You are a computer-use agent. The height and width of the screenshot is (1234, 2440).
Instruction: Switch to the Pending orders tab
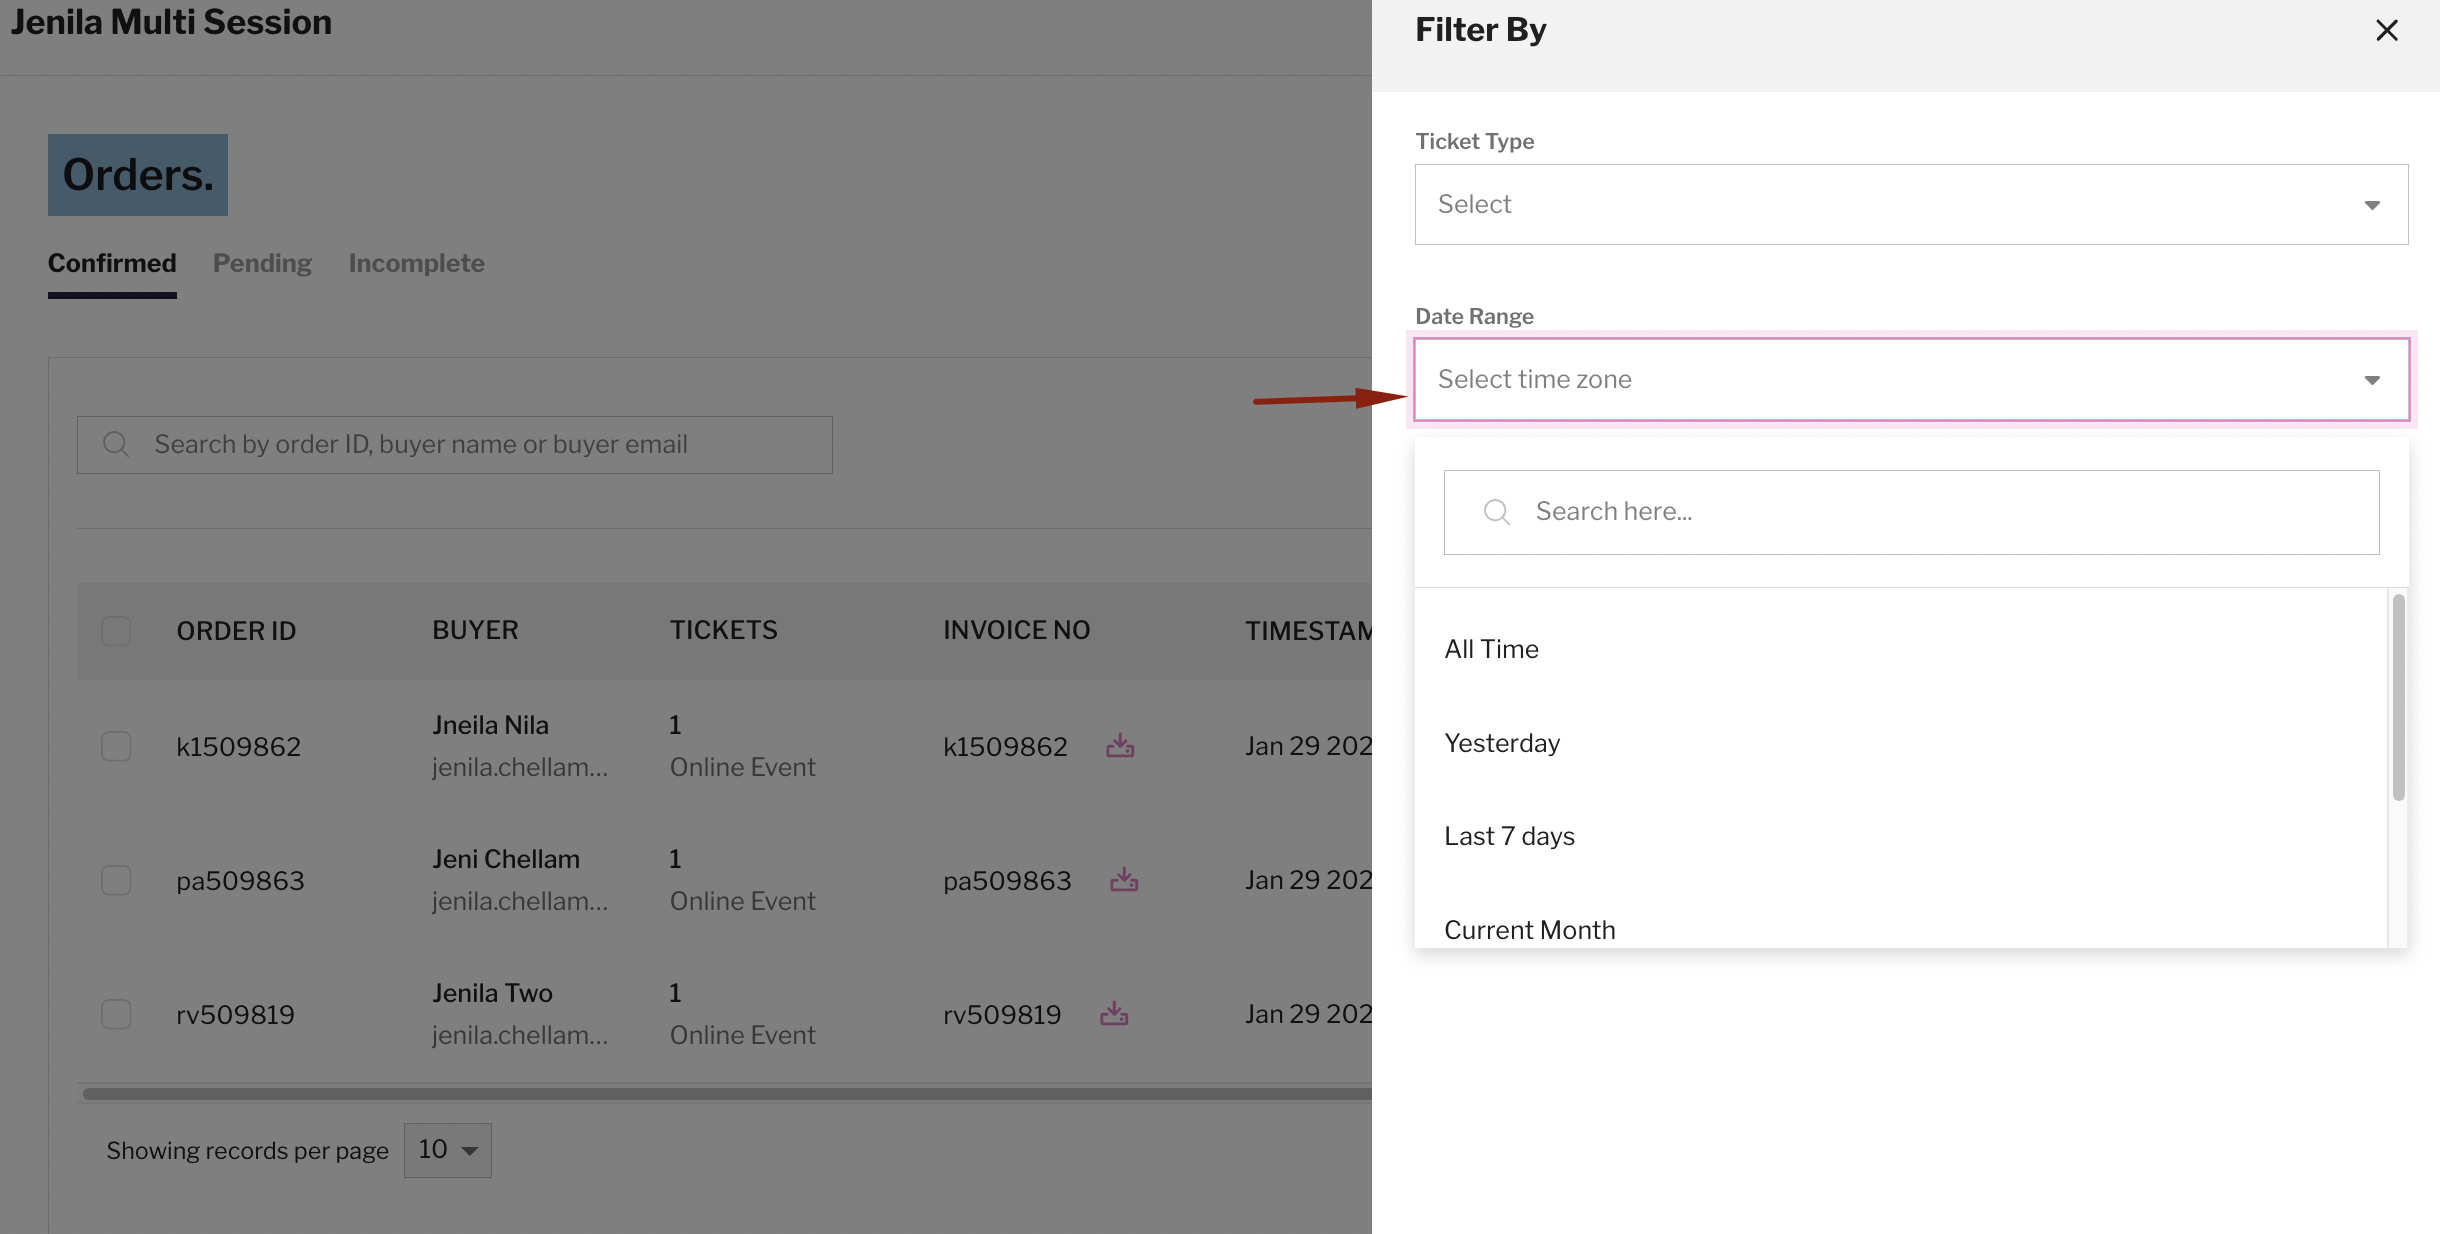click(x=262, y=263)
